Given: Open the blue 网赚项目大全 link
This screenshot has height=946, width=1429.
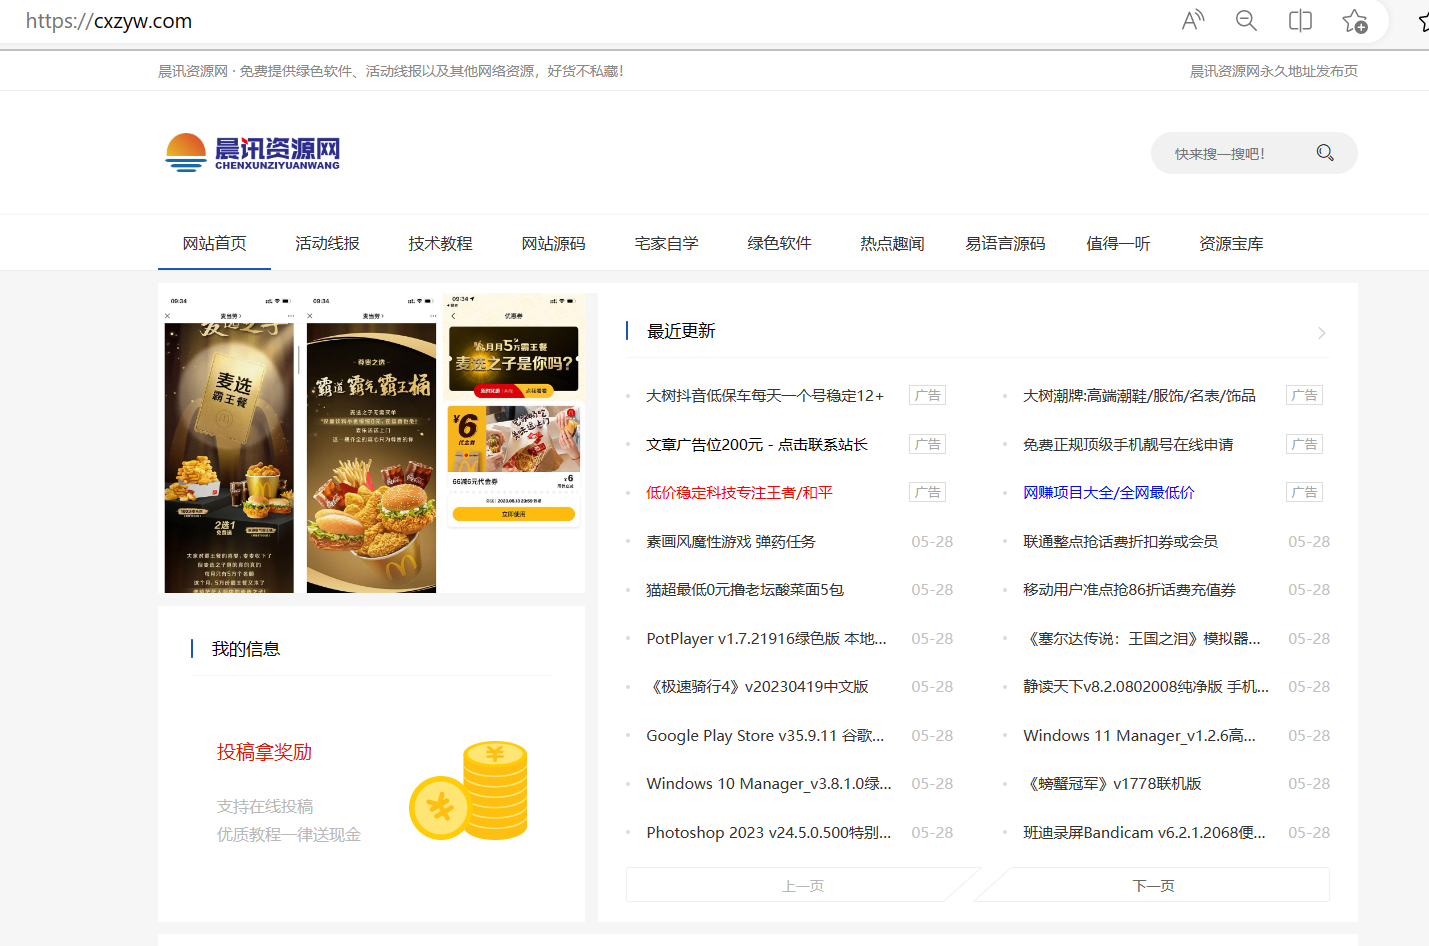Looking at the screenshot, I should pos(1108,492).
